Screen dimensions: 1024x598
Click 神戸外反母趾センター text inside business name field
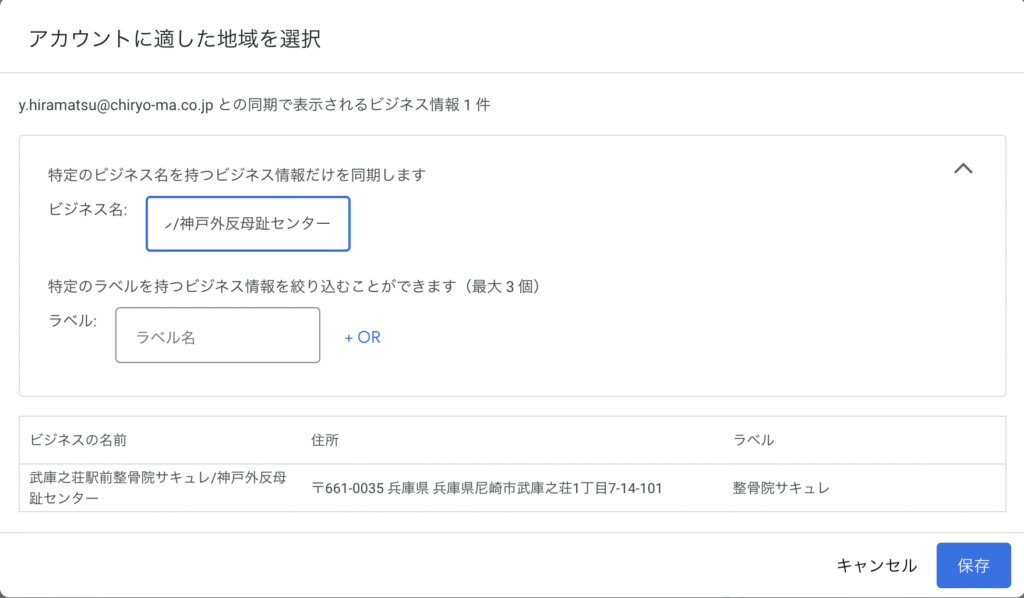coord(255,224)
